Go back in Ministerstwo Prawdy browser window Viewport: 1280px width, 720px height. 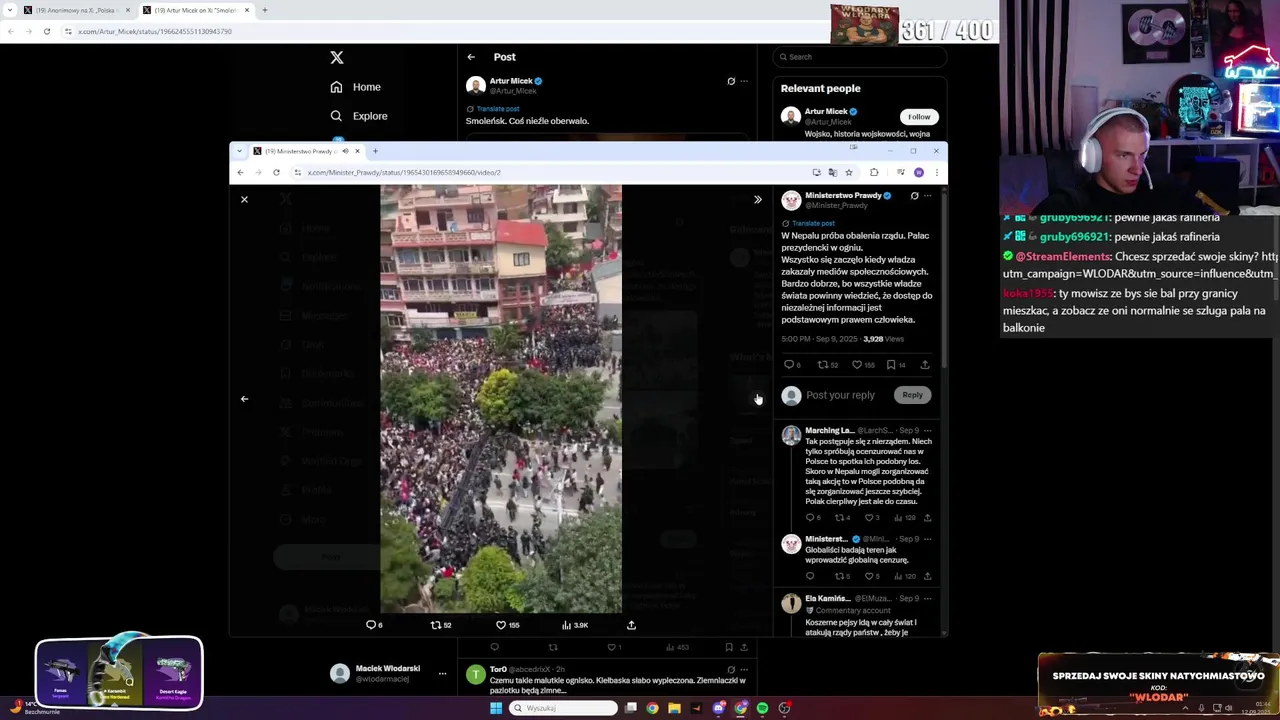pos(240,172)
